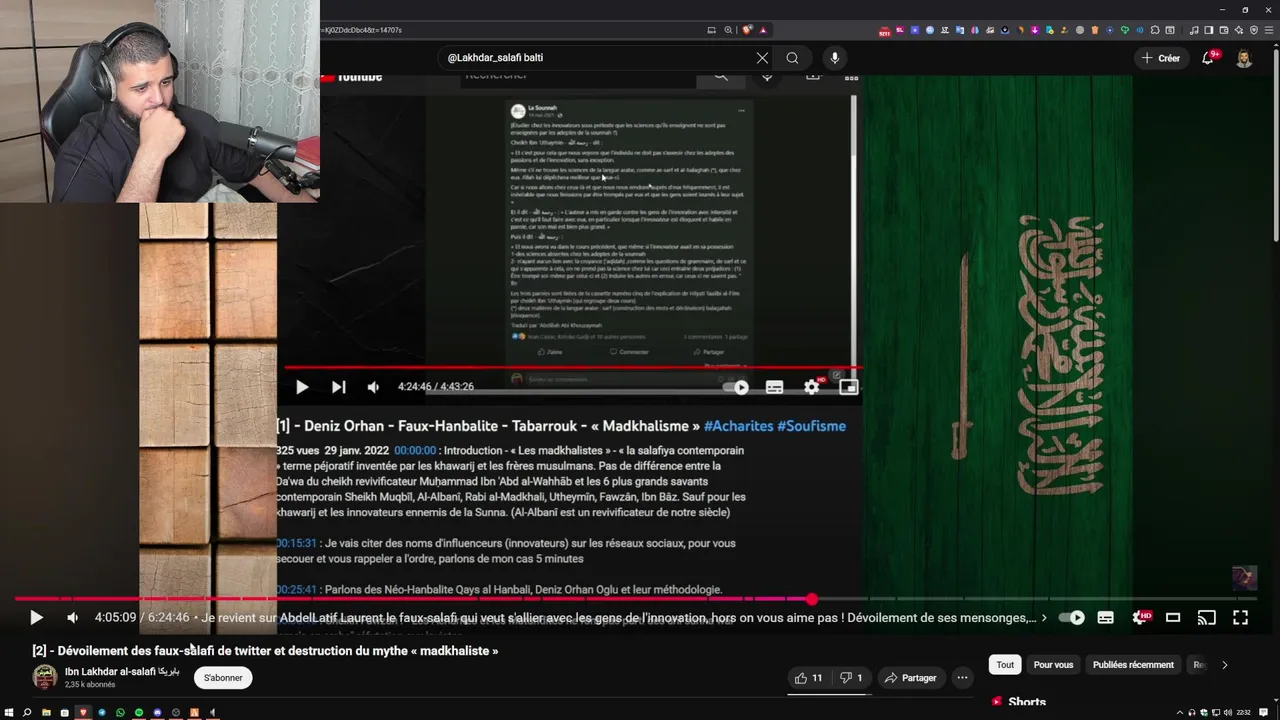The width and height of the screenshot is (1280, 720).
Task: Toggle subtitles in the main player
Action: pyautogui.click(x=1105, y=618)
